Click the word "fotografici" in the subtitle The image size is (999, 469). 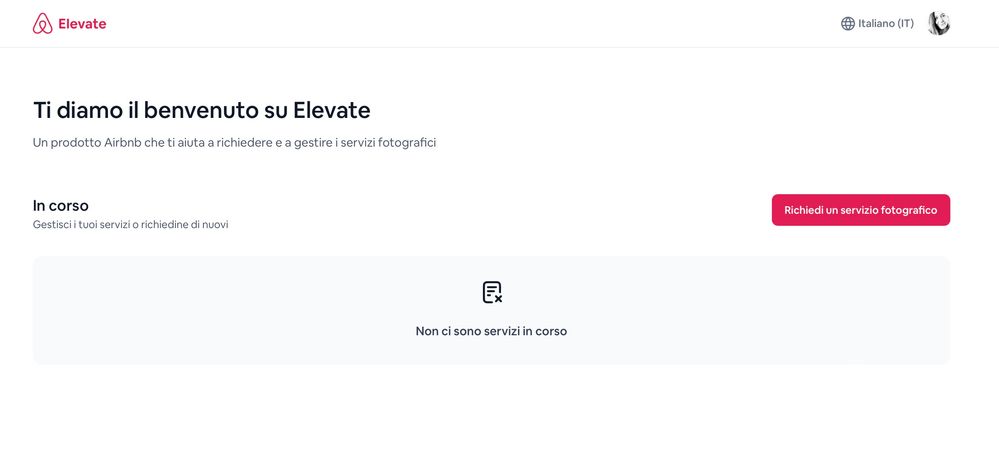tap(408, 143)
